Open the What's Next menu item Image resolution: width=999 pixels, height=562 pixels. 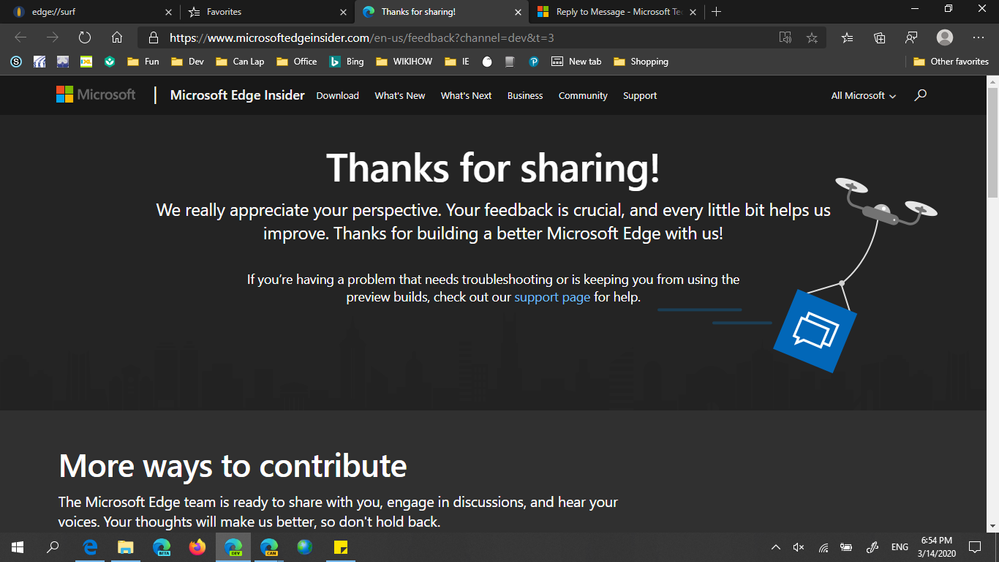(x=466, y=96)
